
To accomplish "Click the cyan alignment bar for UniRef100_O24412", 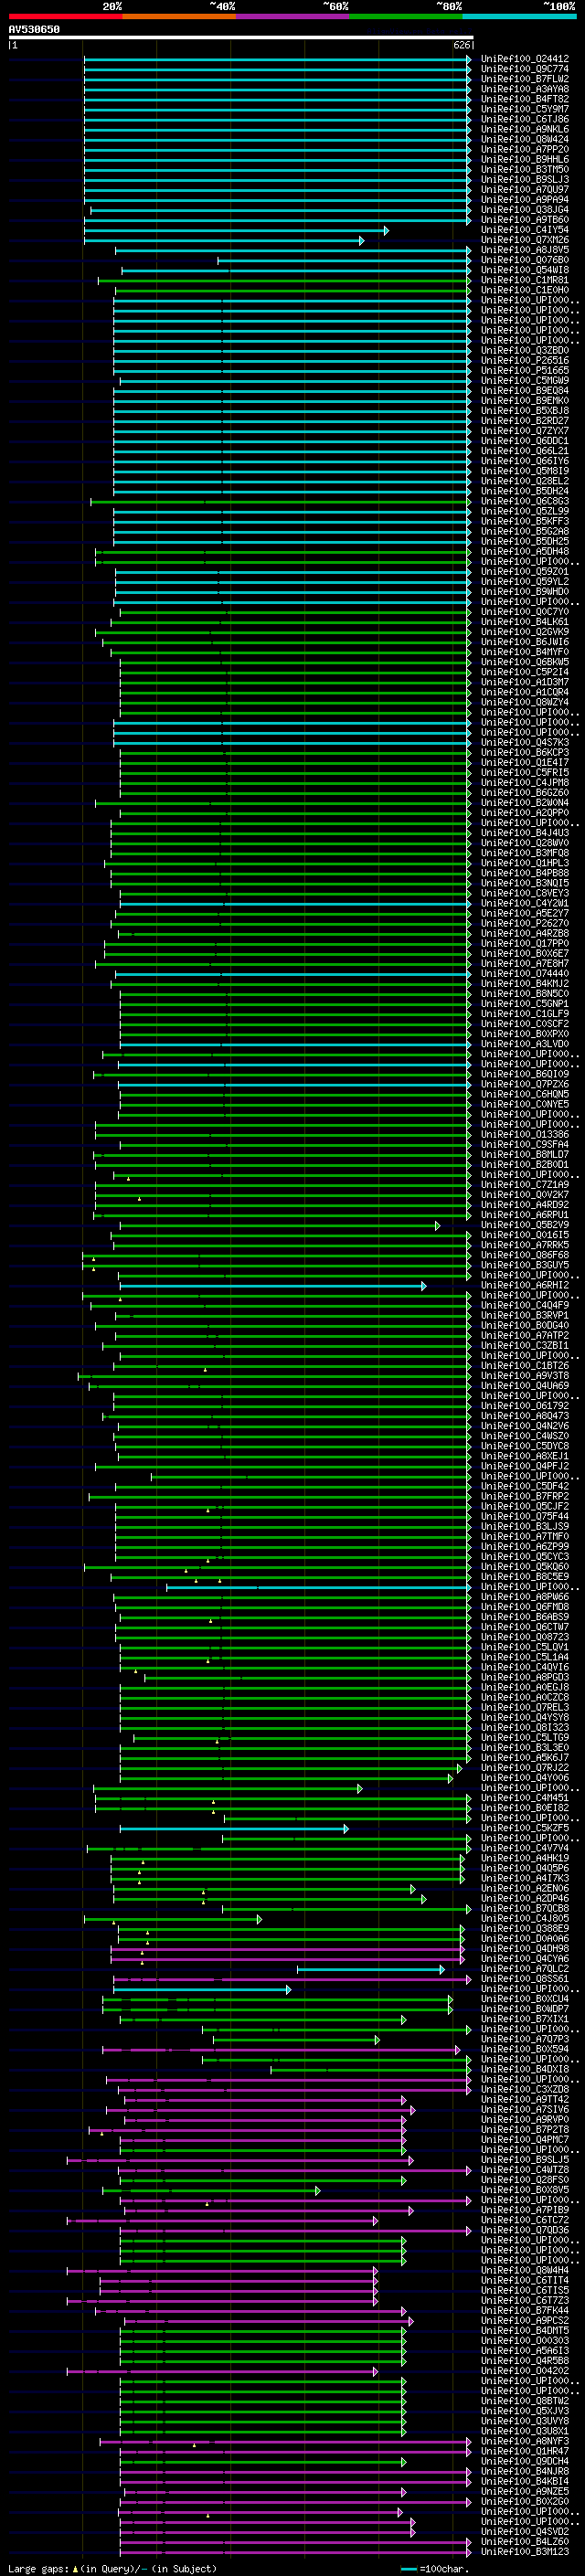I will click(277, 59).
